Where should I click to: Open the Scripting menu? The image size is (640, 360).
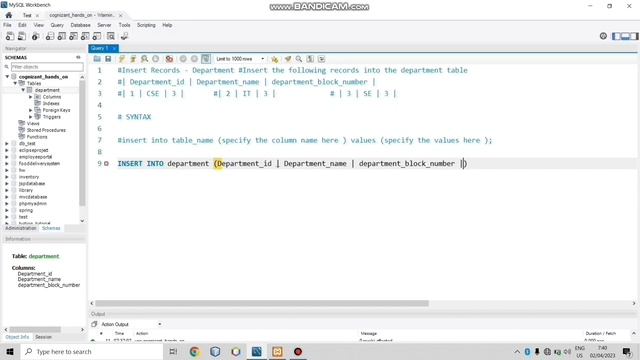pos(146,25)
